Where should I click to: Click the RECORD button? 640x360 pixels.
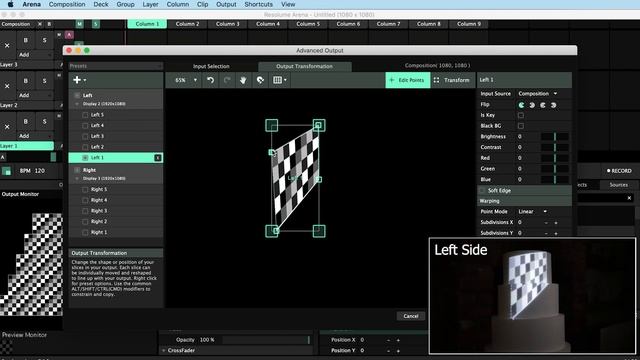click(619, 171)
